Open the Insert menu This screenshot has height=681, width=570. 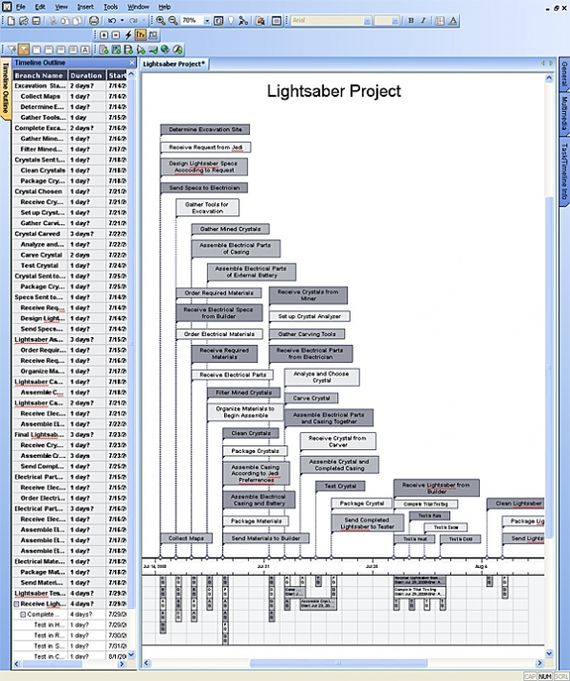click(x=85, y=7)
